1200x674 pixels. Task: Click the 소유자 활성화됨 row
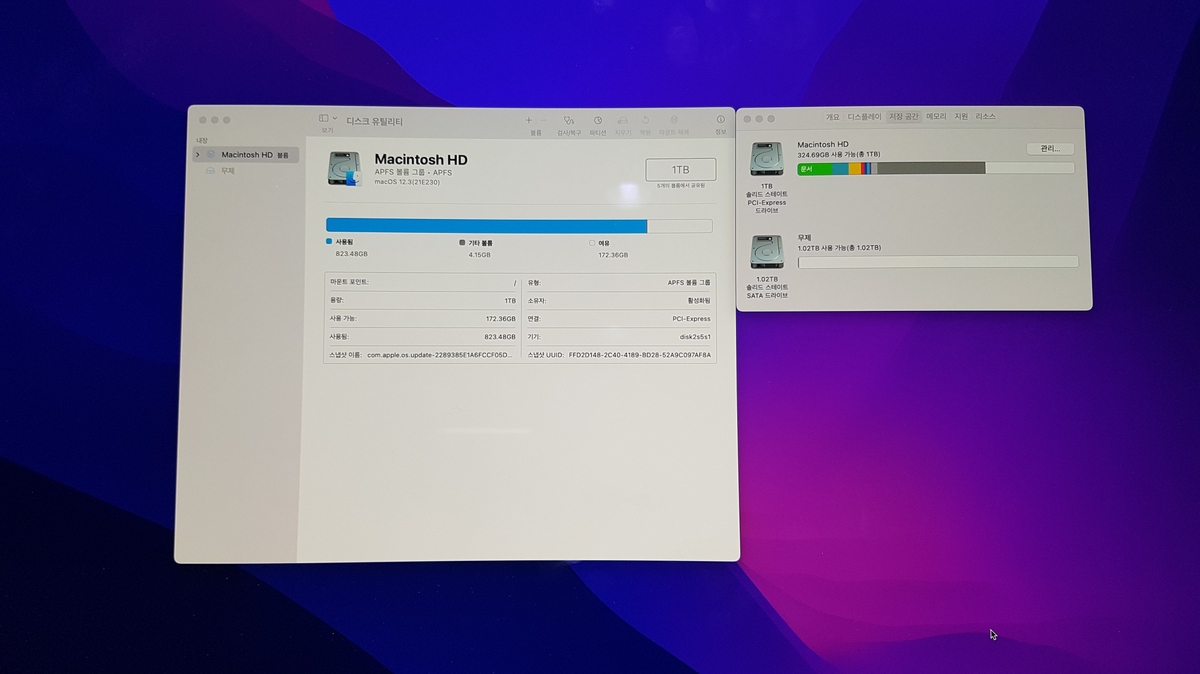(619, 300)
